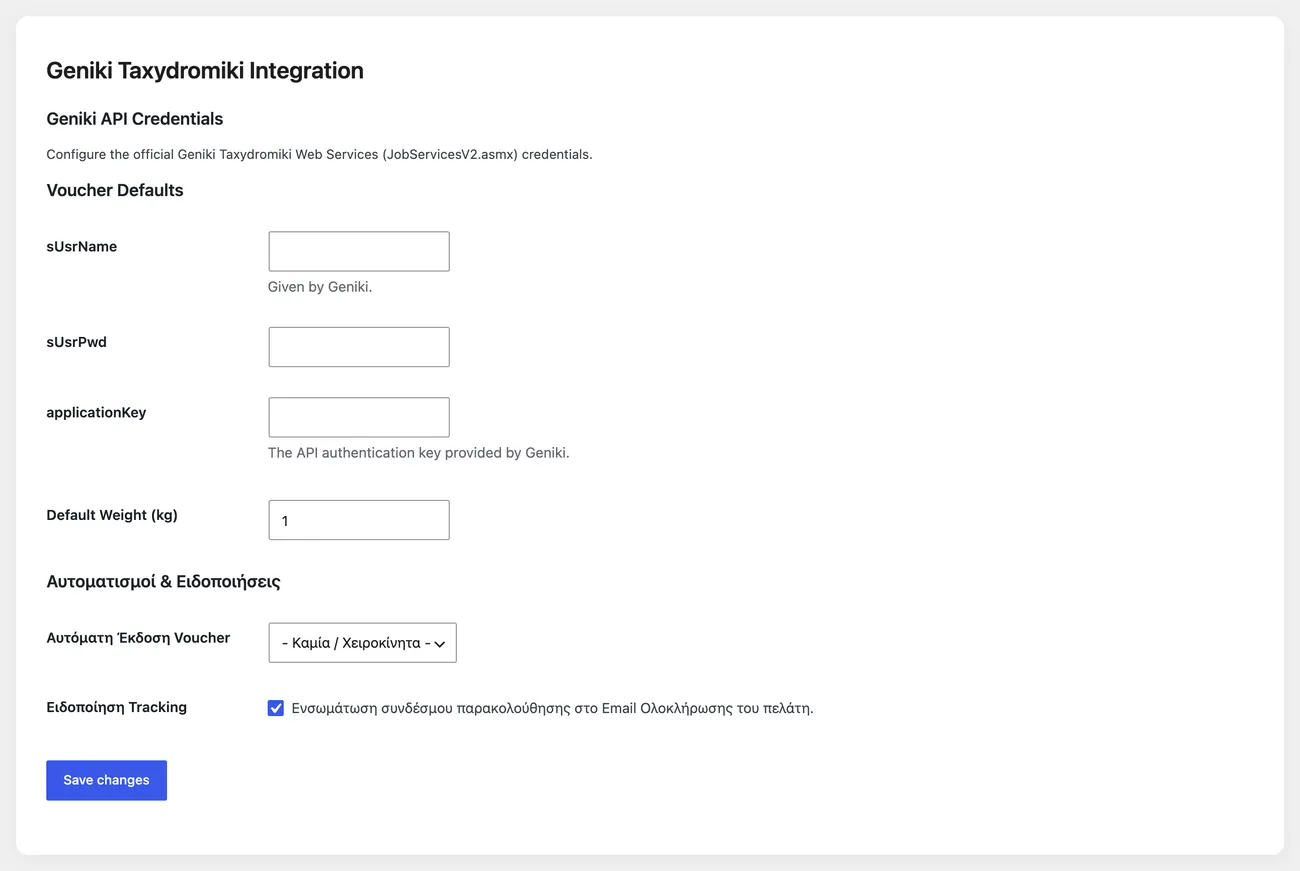Click the Αυτοματισμοί & Ειδοποιήσεις heading

click(163, 581)
